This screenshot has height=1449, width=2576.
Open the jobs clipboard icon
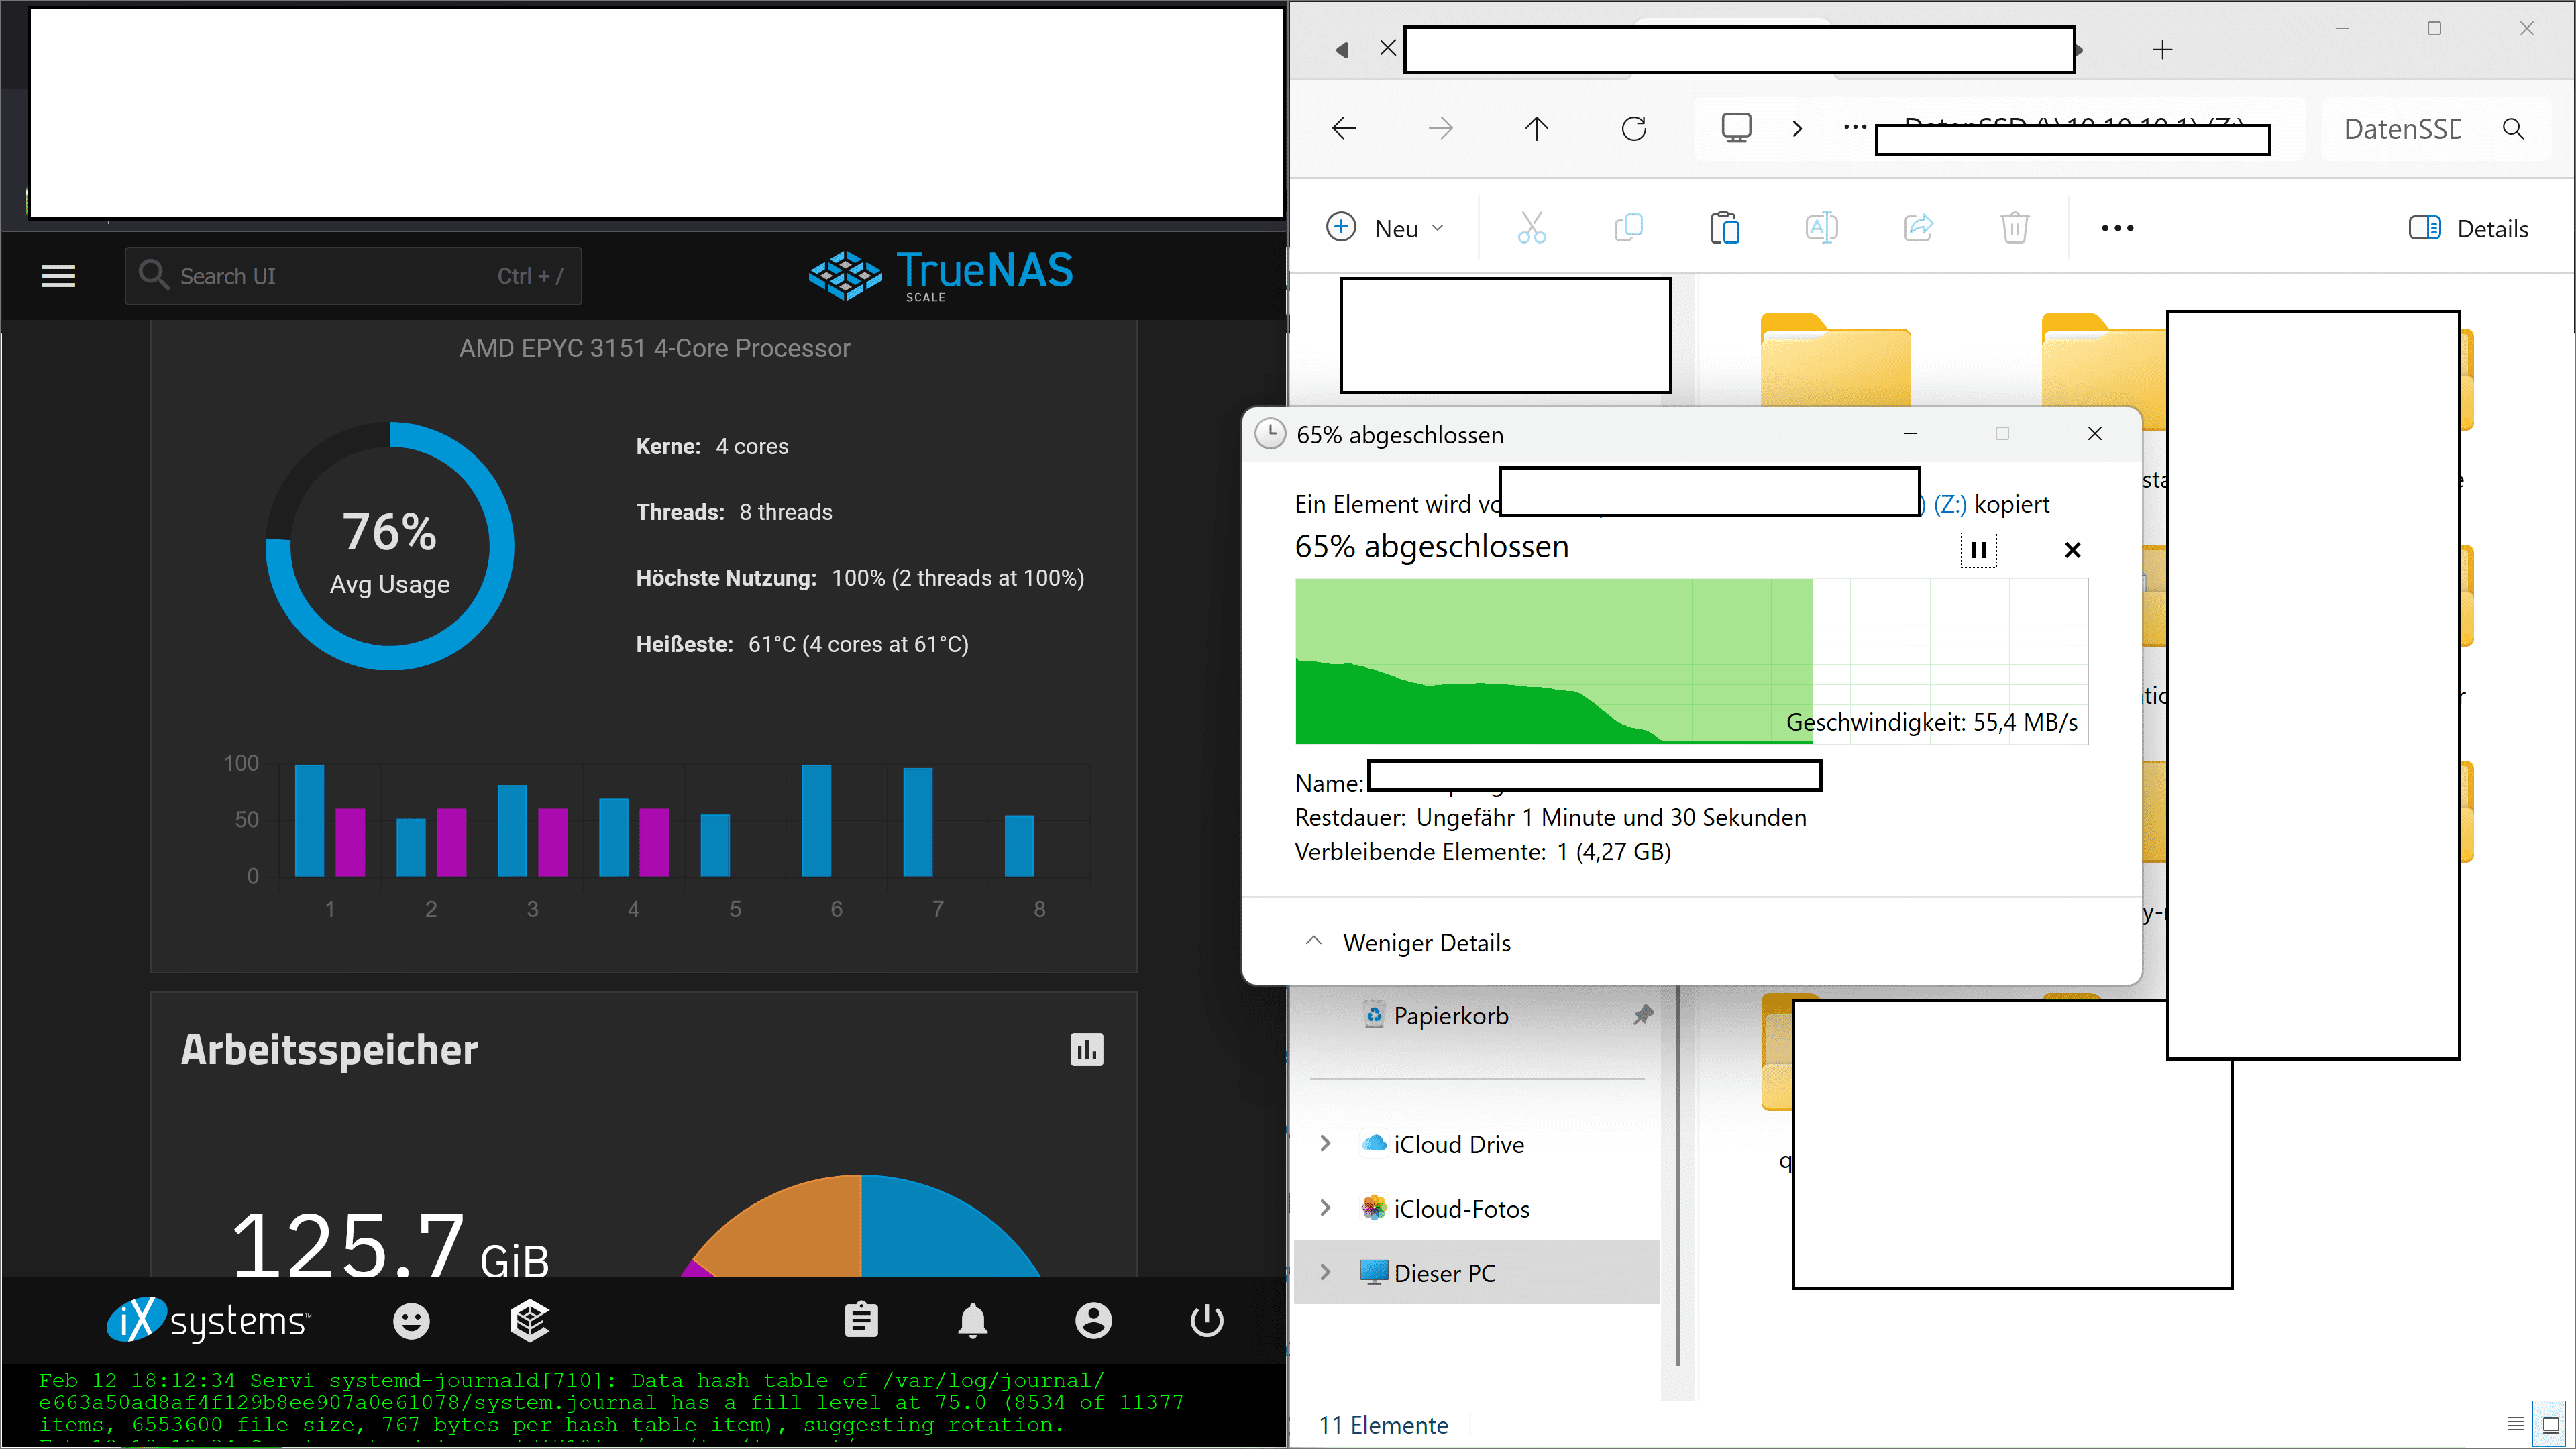(x=861, y=1321)
